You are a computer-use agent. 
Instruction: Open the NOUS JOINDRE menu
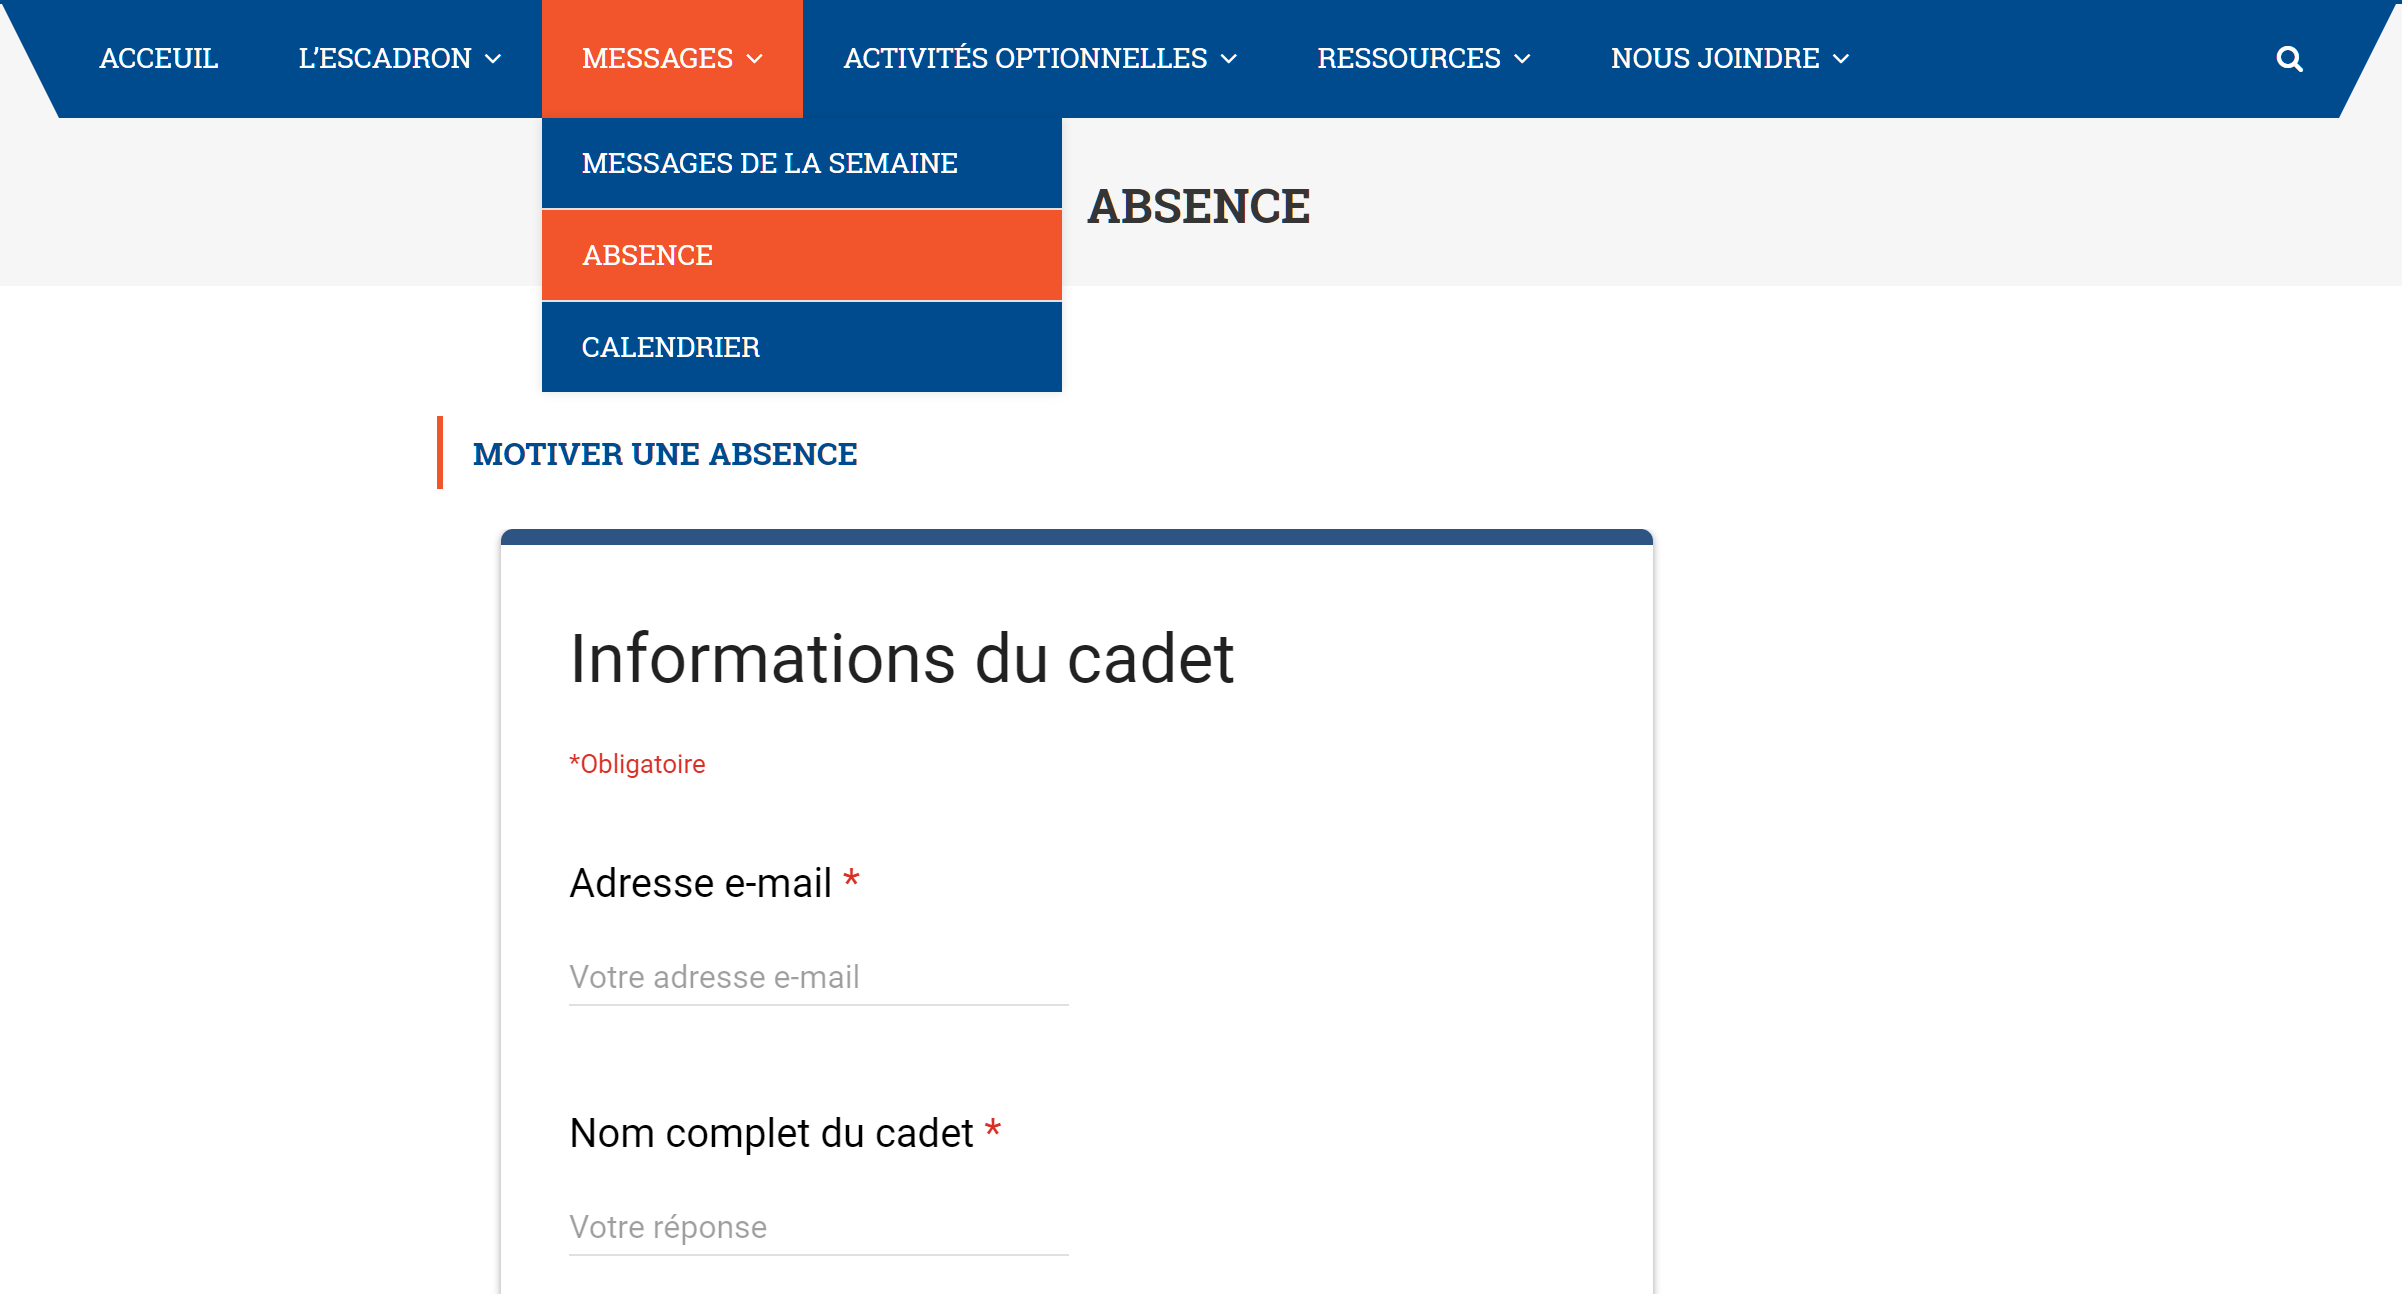[x=1714, y=59]
